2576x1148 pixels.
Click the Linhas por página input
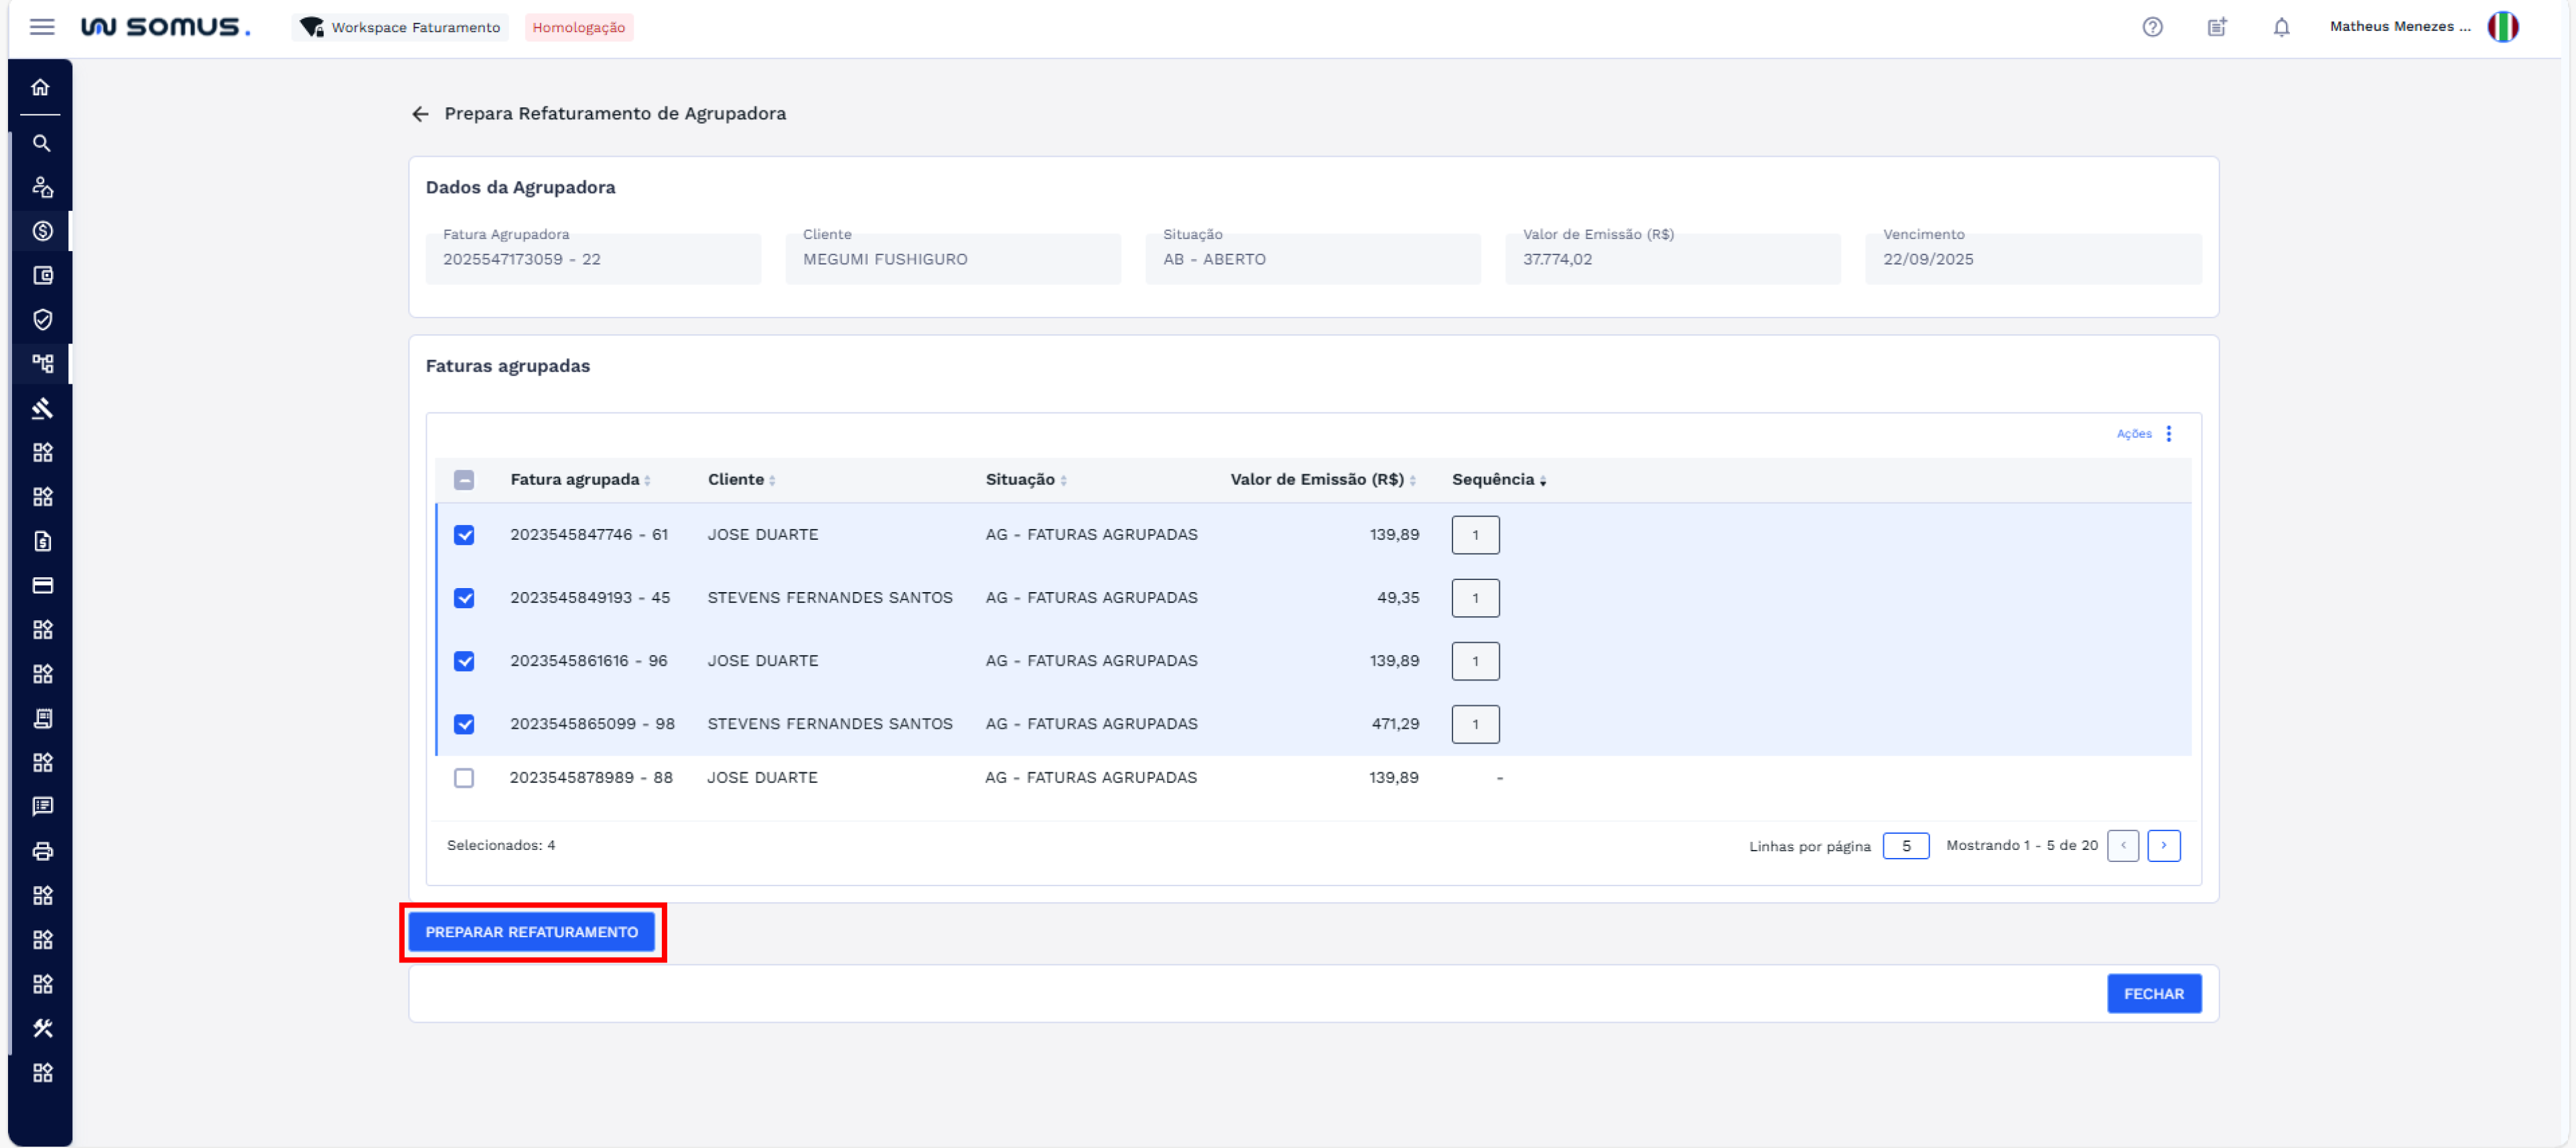click(1905, 846)
